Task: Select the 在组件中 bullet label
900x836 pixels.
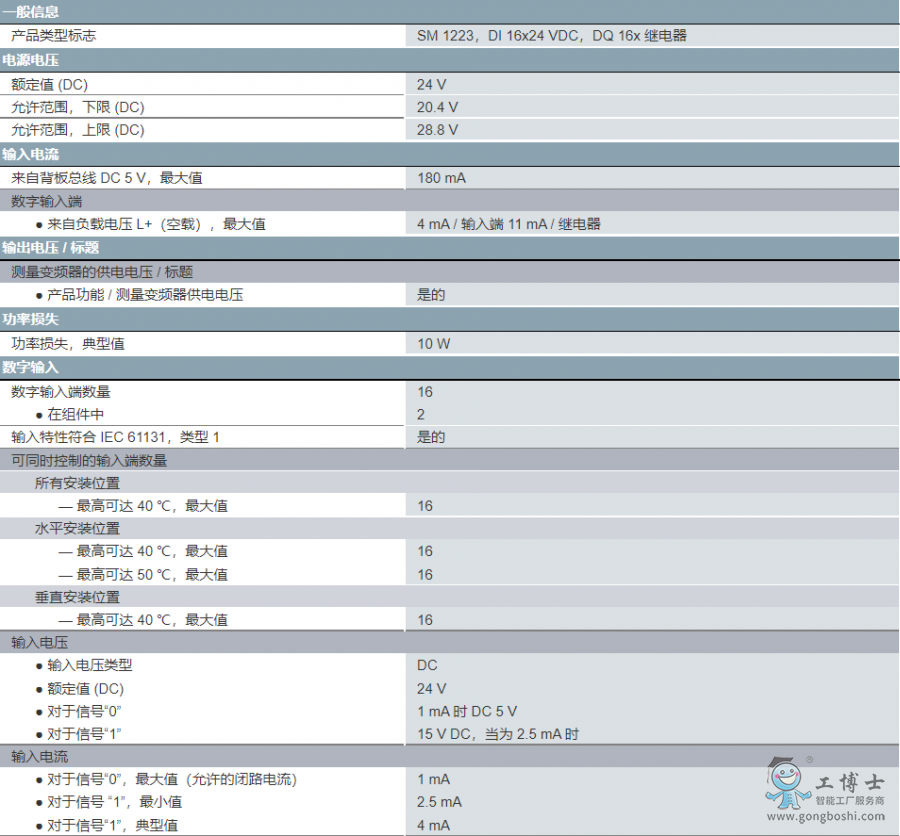Action: 75,414
